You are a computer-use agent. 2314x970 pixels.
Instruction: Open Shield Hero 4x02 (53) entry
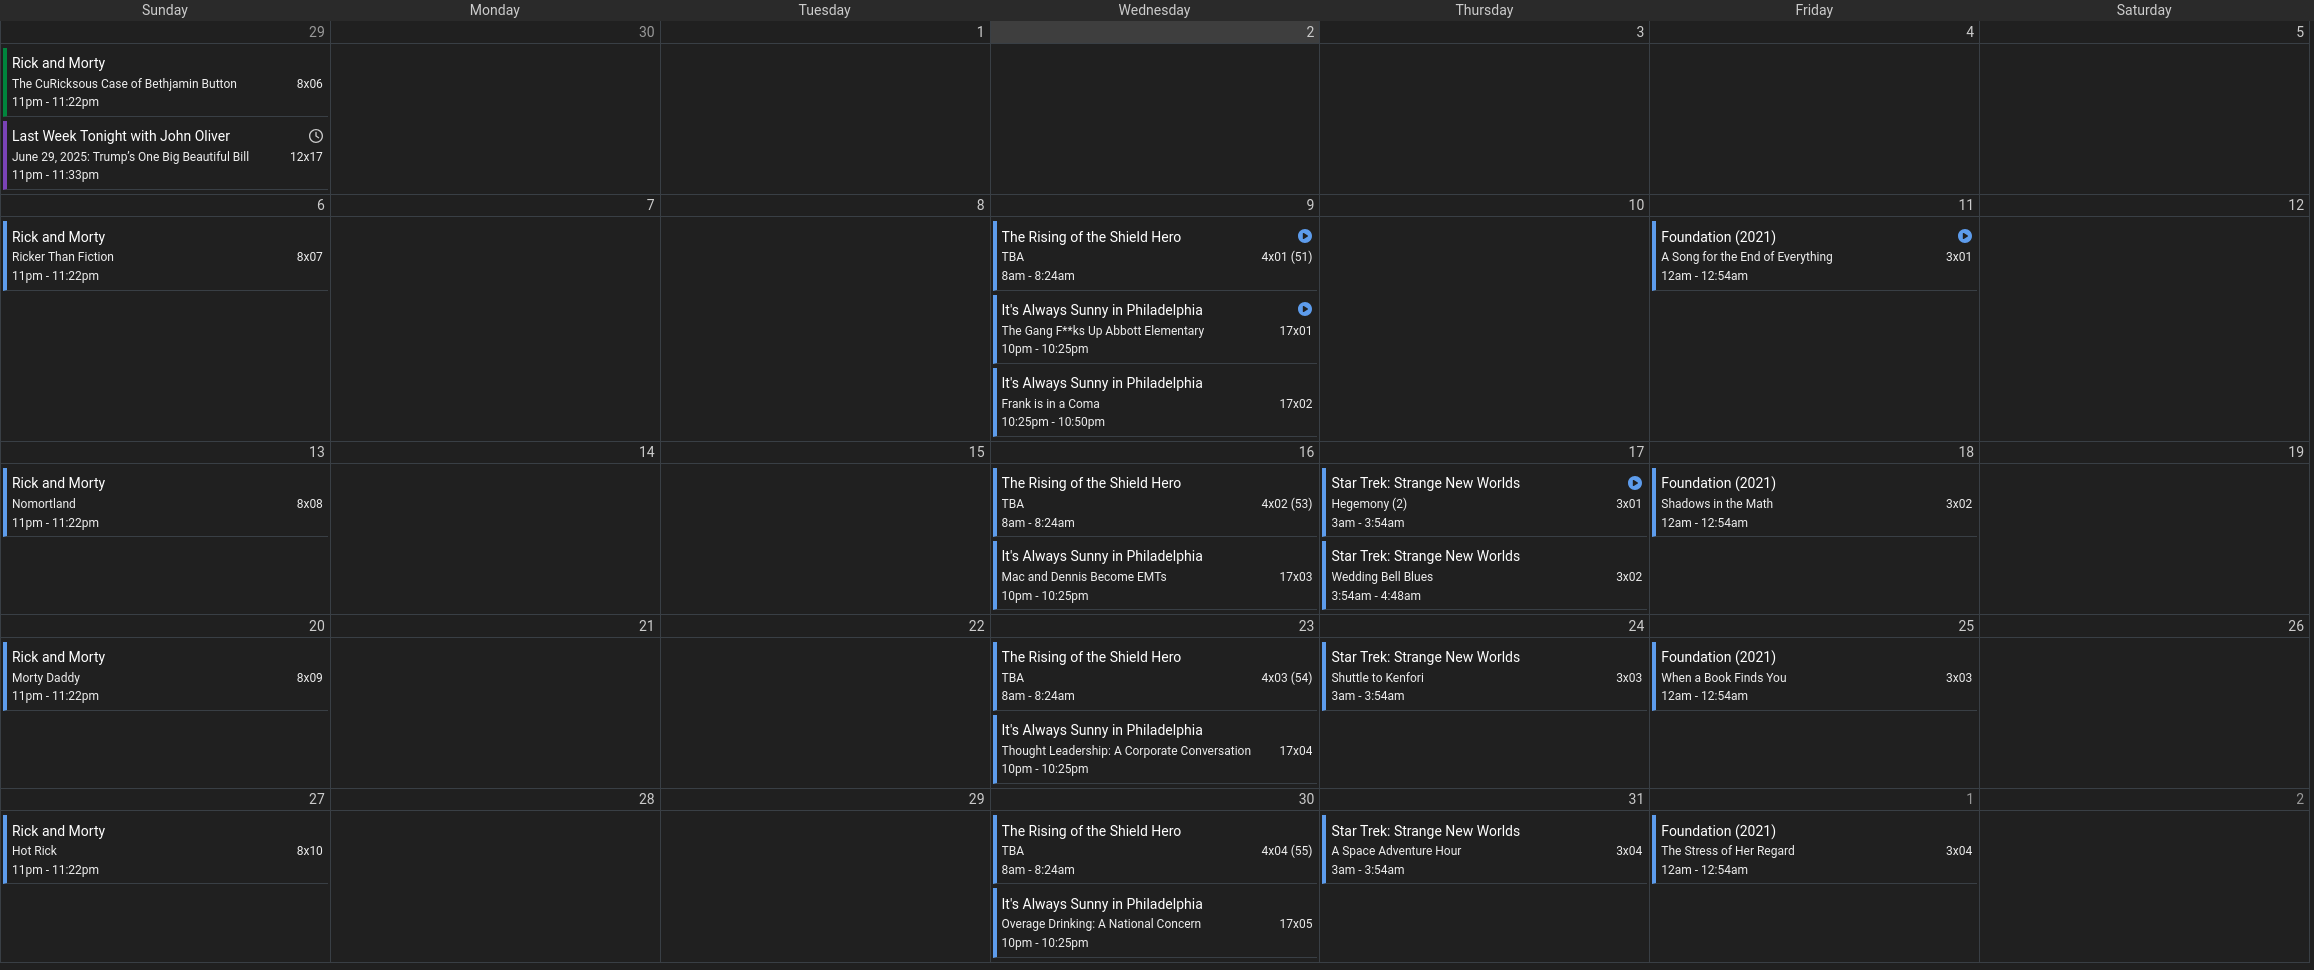point(1155,502)
